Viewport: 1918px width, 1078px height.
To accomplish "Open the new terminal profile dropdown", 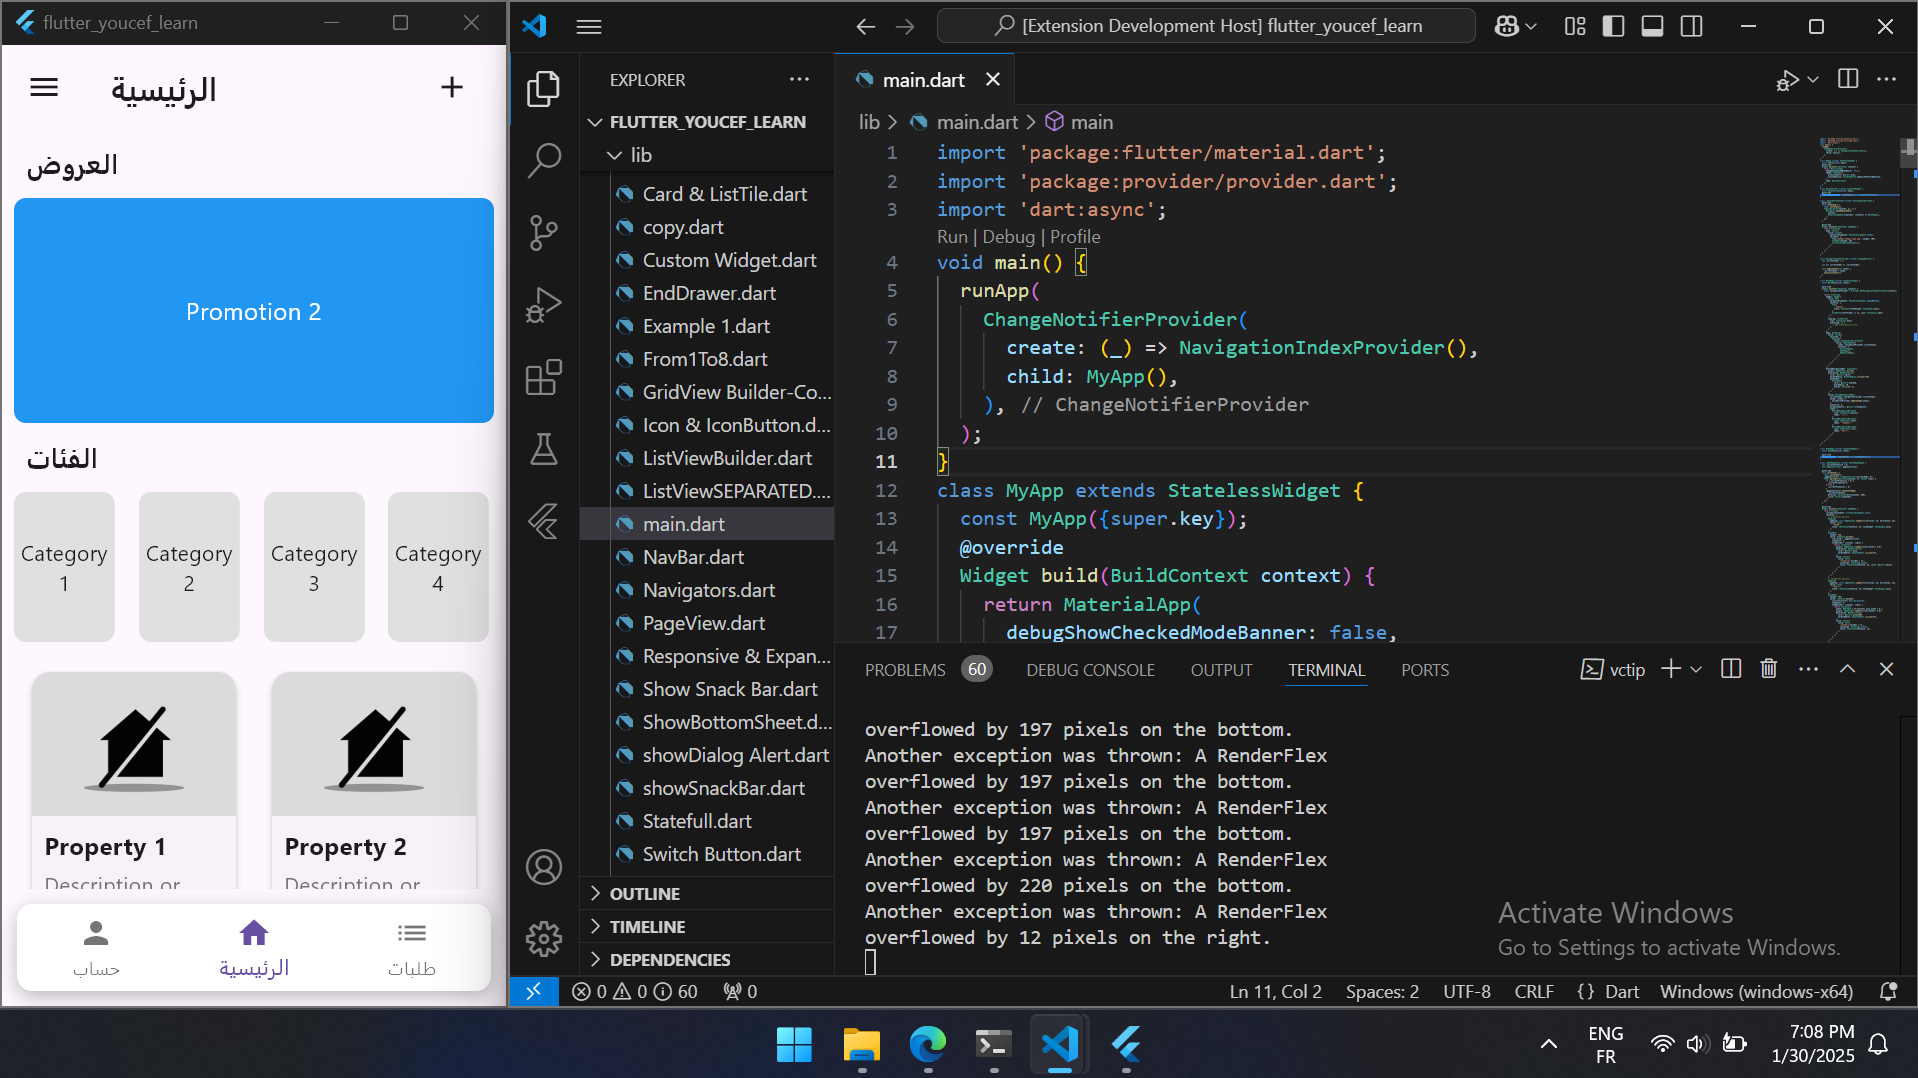I will pos(1696,669).
